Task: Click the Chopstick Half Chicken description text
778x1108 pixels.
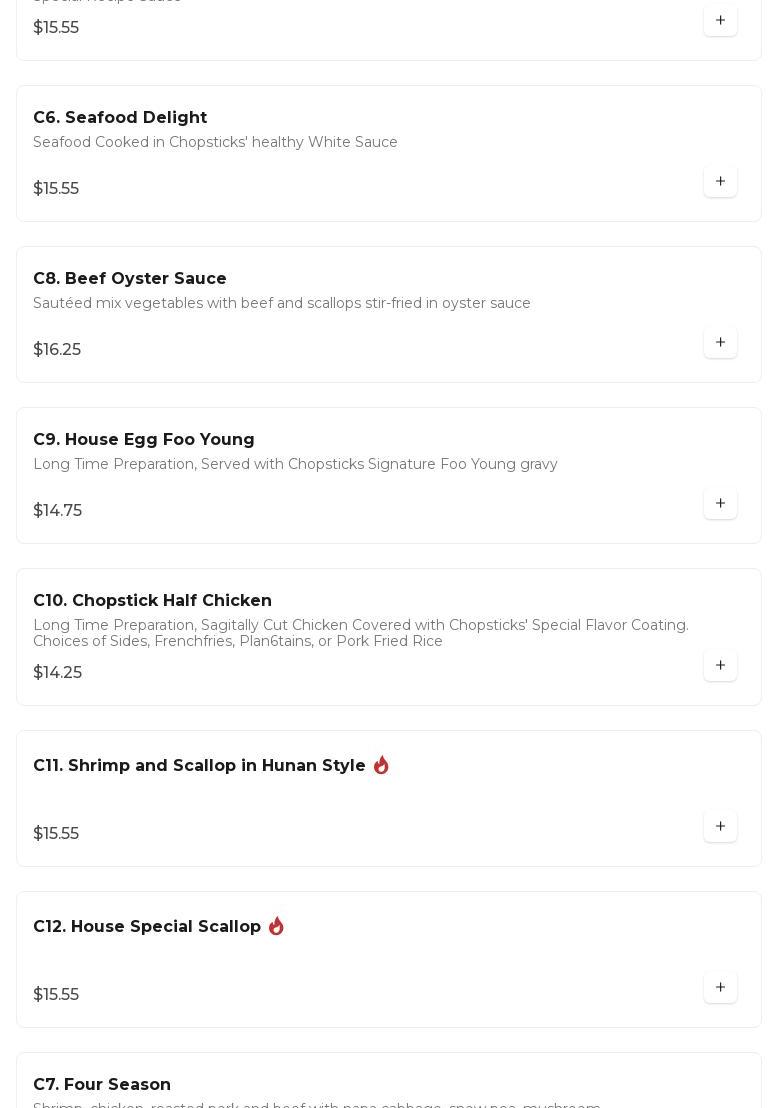Action: click(x=360, y=633)
